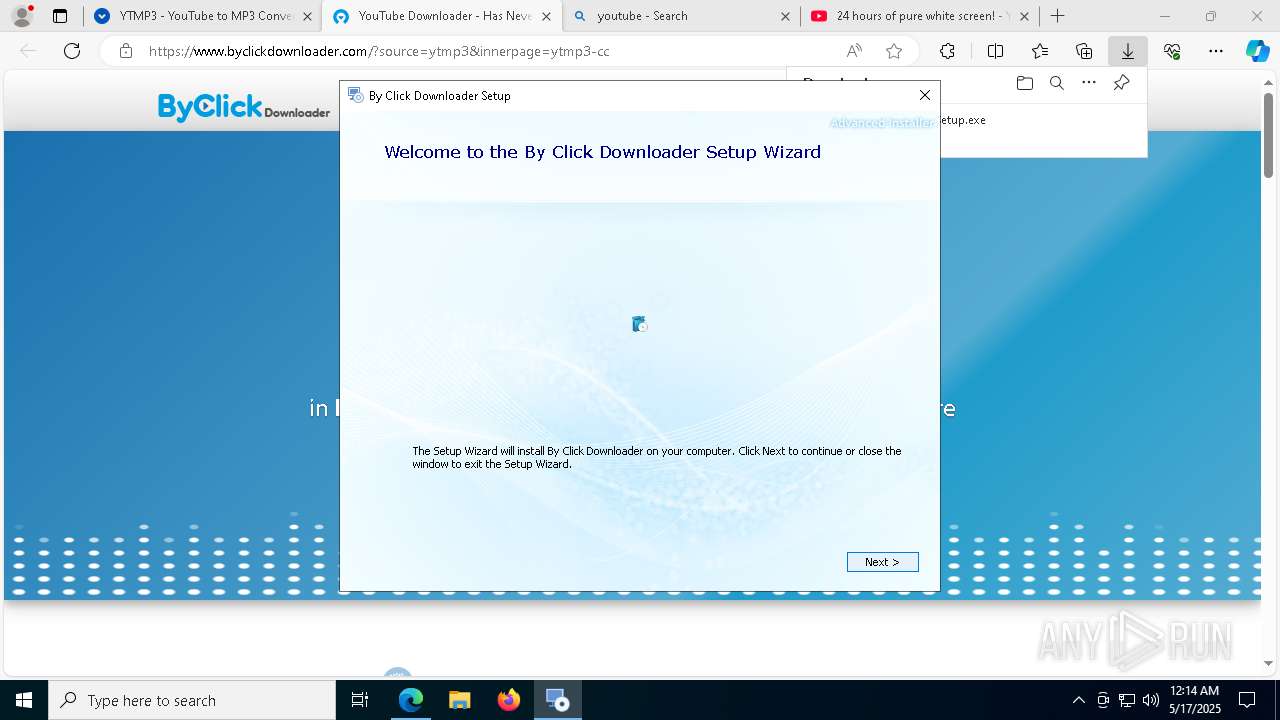Search downloads in Downloads panel
This screenshot has height=720, width=1280.
pos(1057,83)
